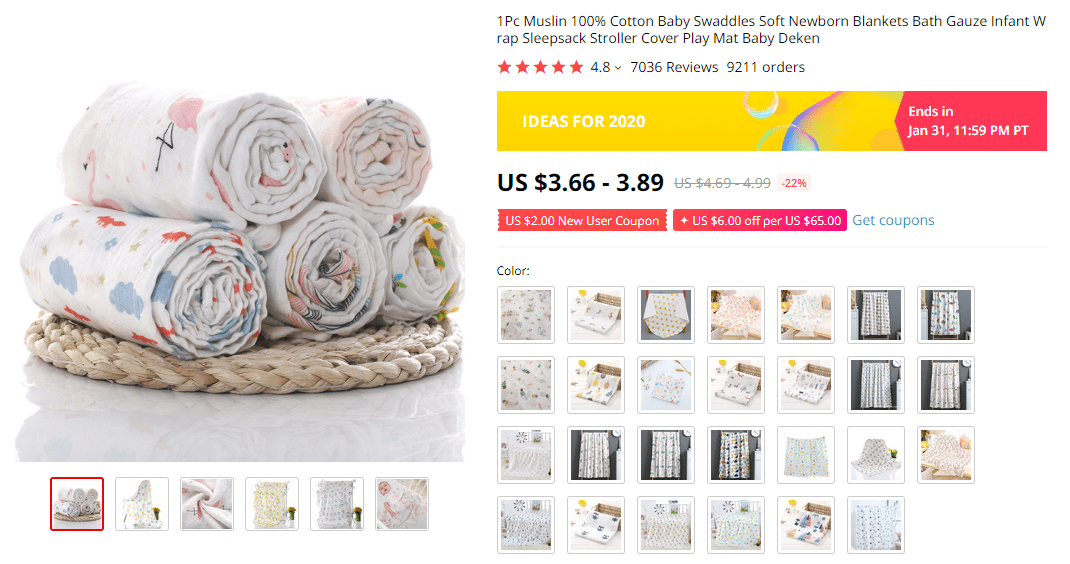Choose the last color swatch in the bottom row
This screenshot has width=1070, height=564.
[876, 524]
